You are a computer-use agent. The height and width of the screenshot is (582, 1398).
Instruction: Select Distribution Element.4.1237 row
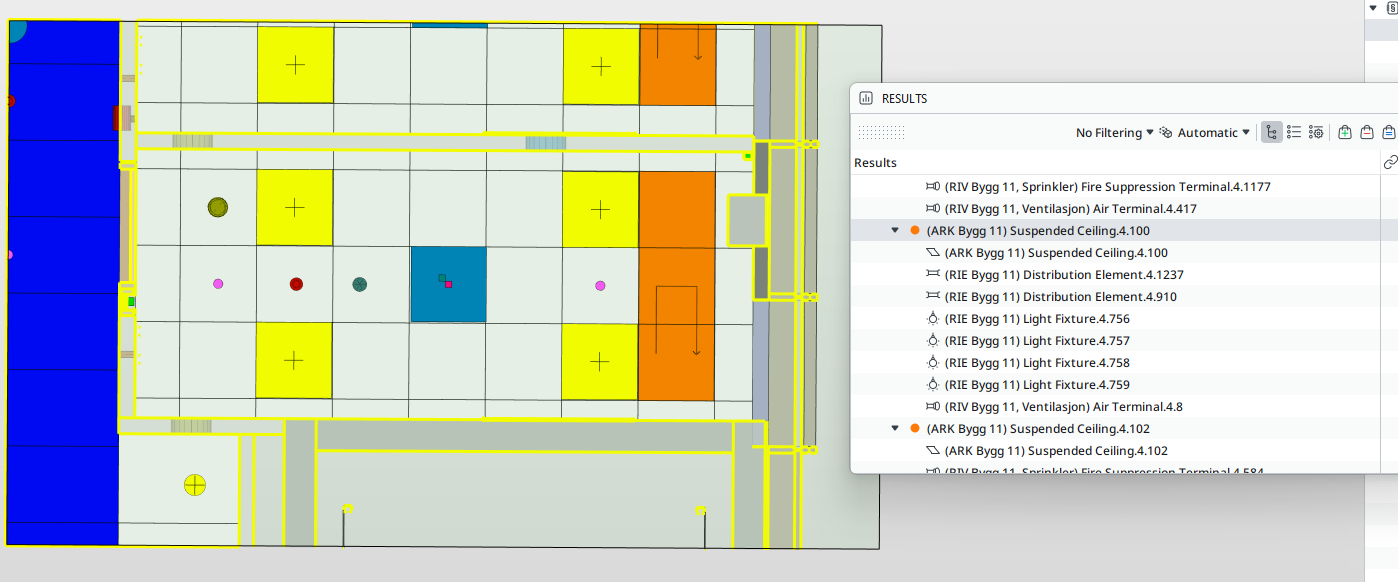1115,275
